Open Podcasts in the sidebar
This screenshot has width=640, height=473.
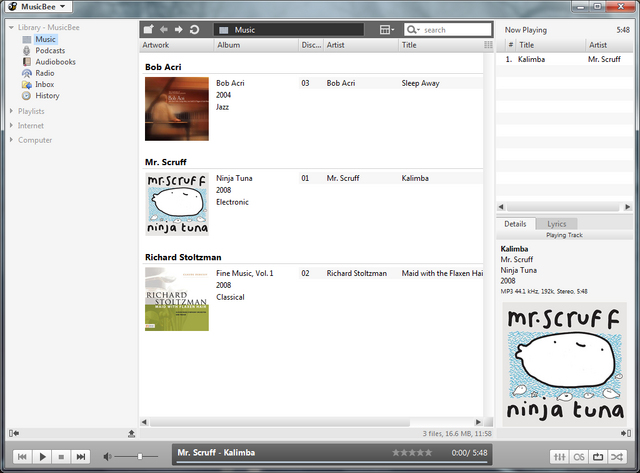click(50, 51)
